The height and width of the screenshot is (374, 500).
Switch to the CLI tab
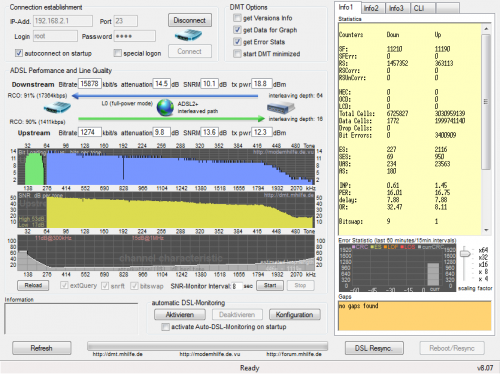tap(423, 8)
